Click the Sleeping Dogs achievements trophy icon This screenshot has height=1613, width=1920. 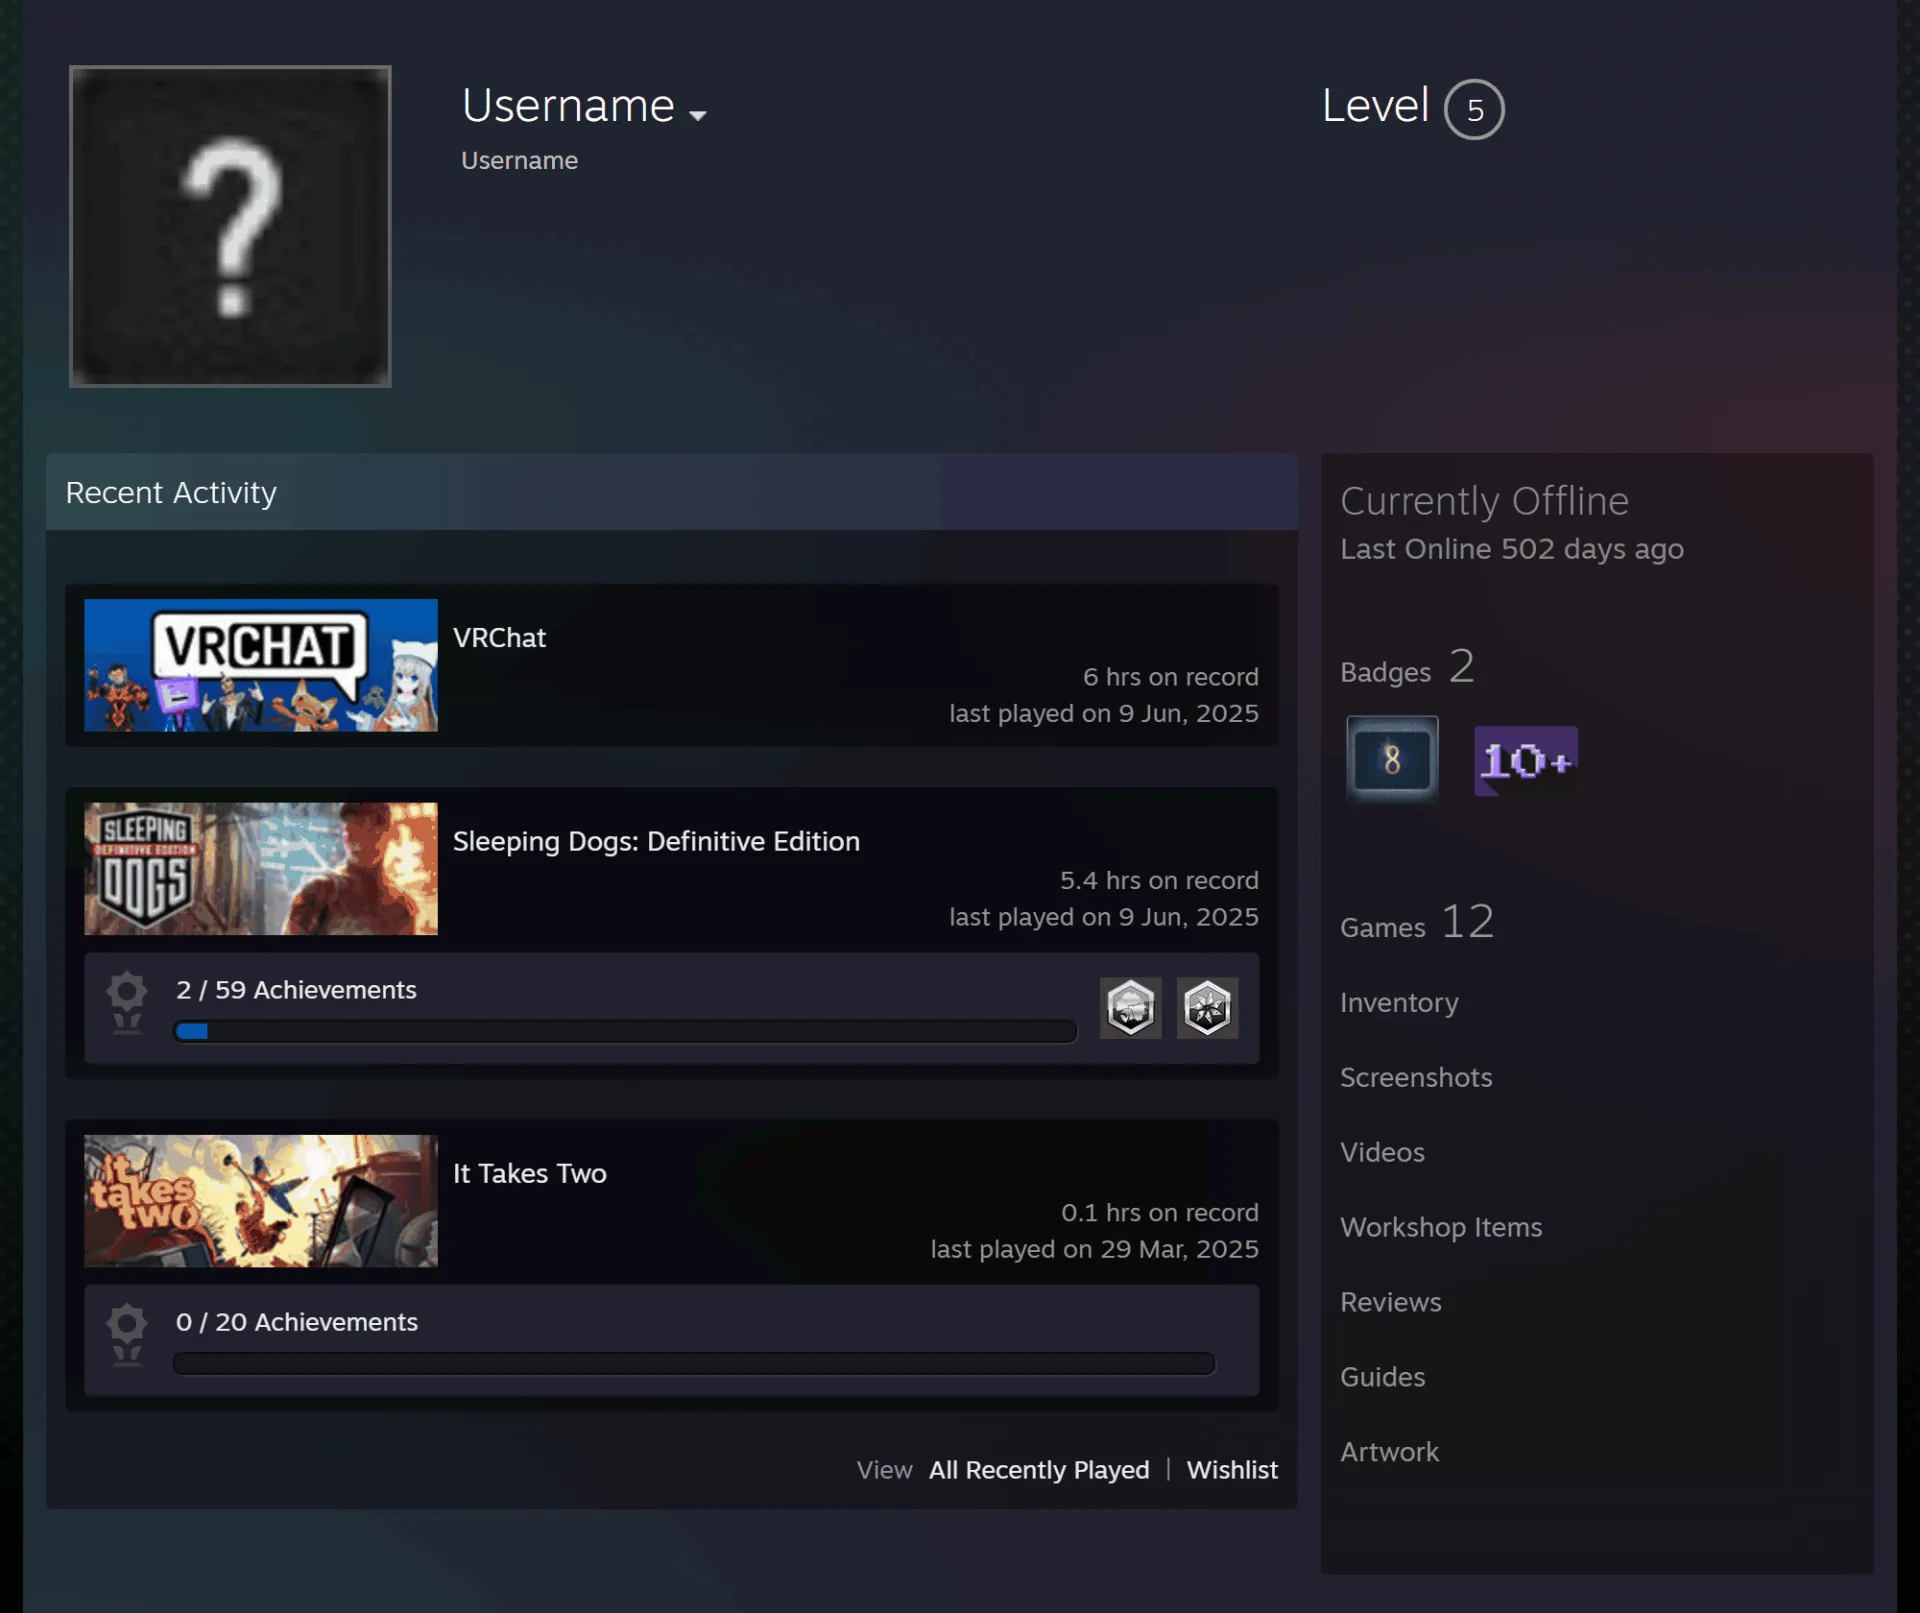point(127,1003)
